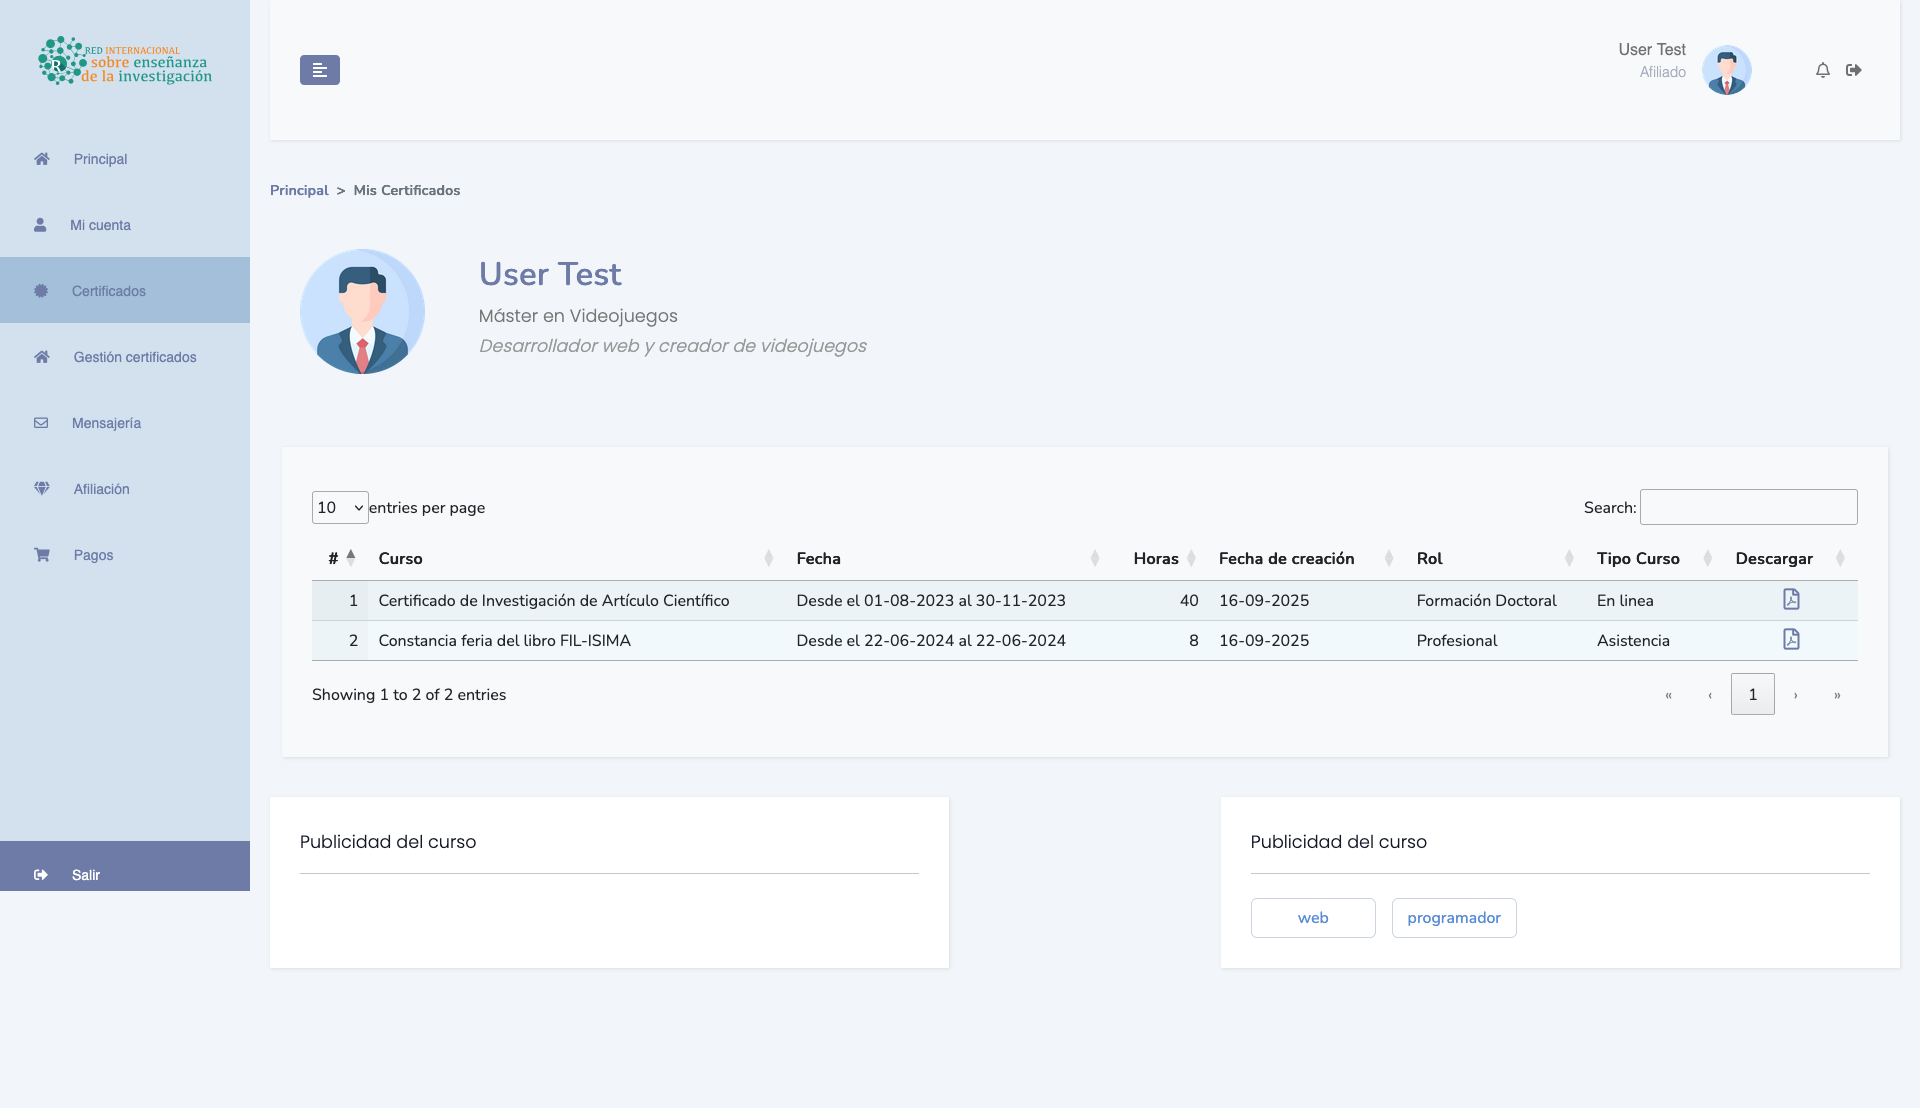Open Mi cuenta in sidebar
The image size is (1920, 1108).
tap(100, 225)
